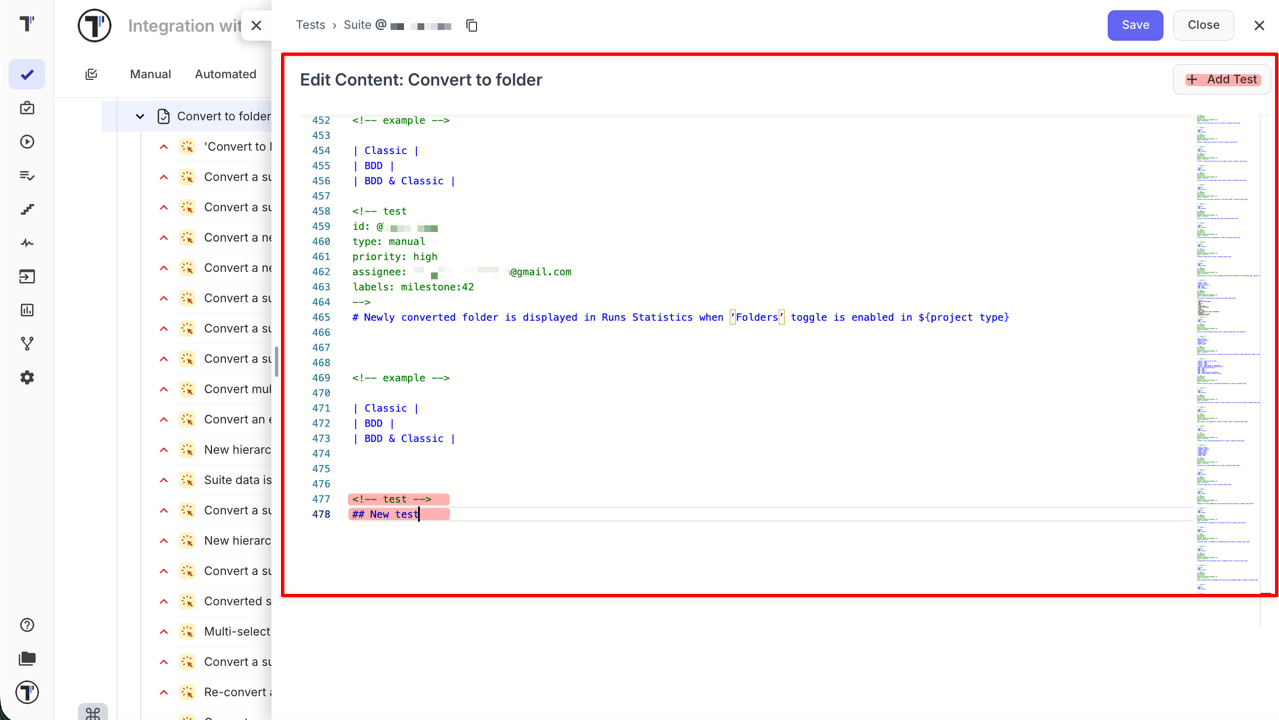Click the Add Test button
1279x720 pixels.
pyautogui.click(x=1221, y=79)
